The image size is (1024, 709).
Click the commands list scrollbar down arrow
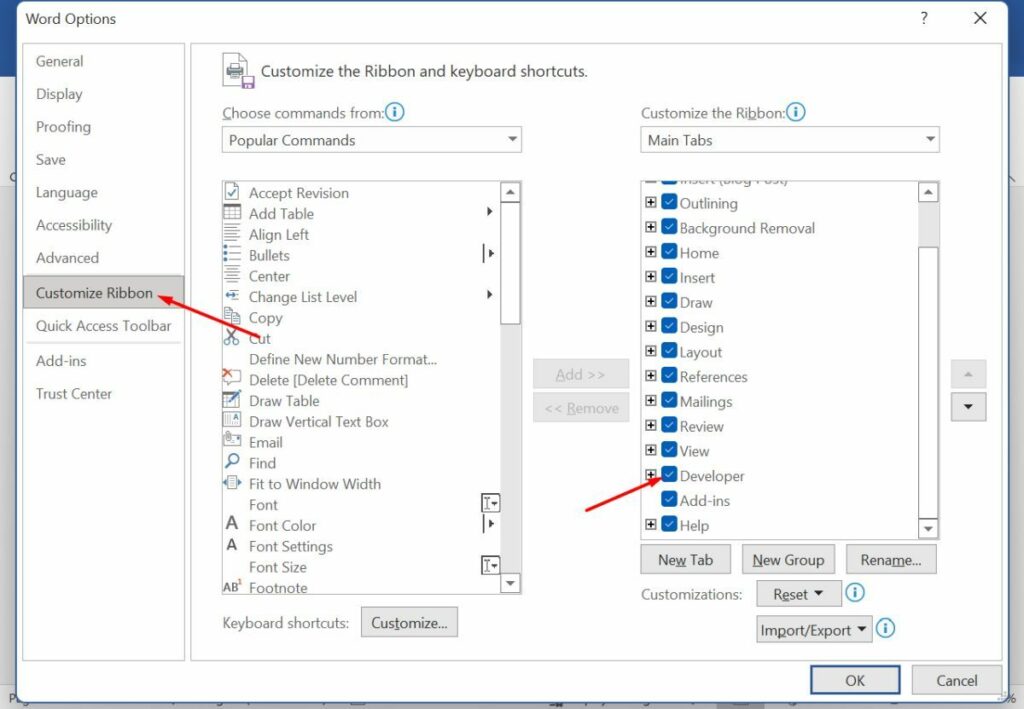pos(511,583)
